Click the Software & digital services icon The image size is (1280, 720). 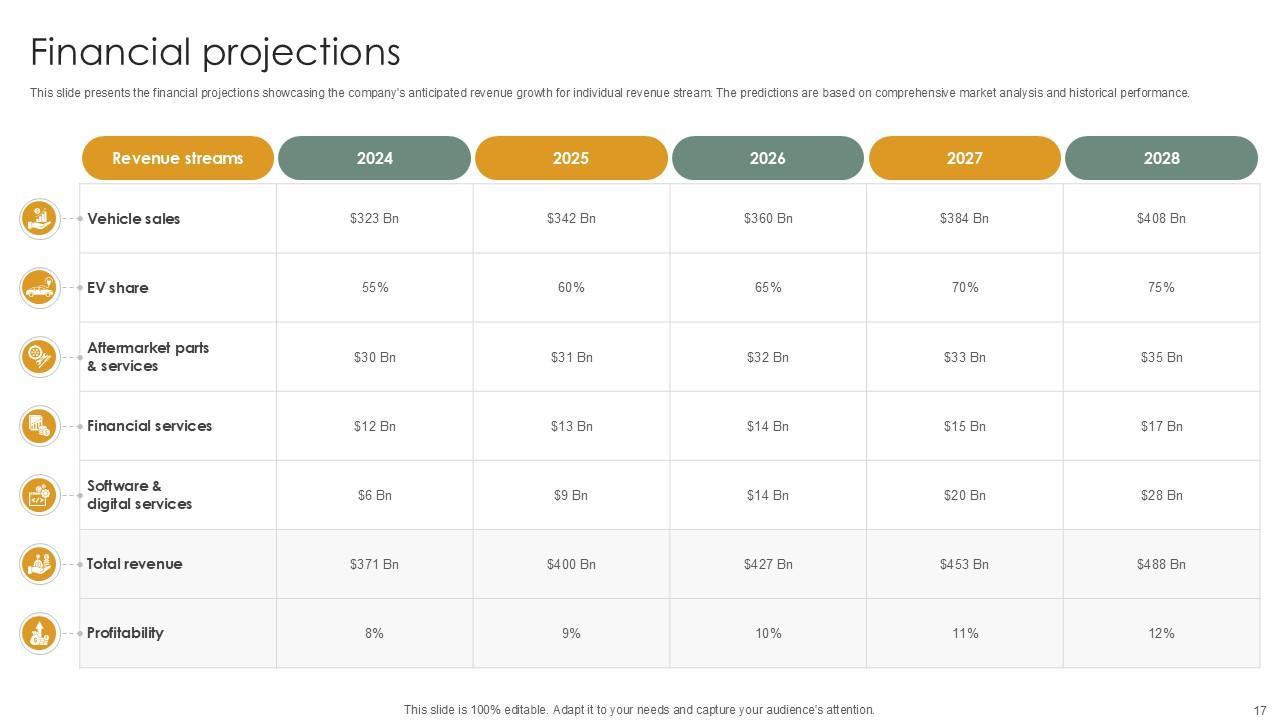click(39, 495)
